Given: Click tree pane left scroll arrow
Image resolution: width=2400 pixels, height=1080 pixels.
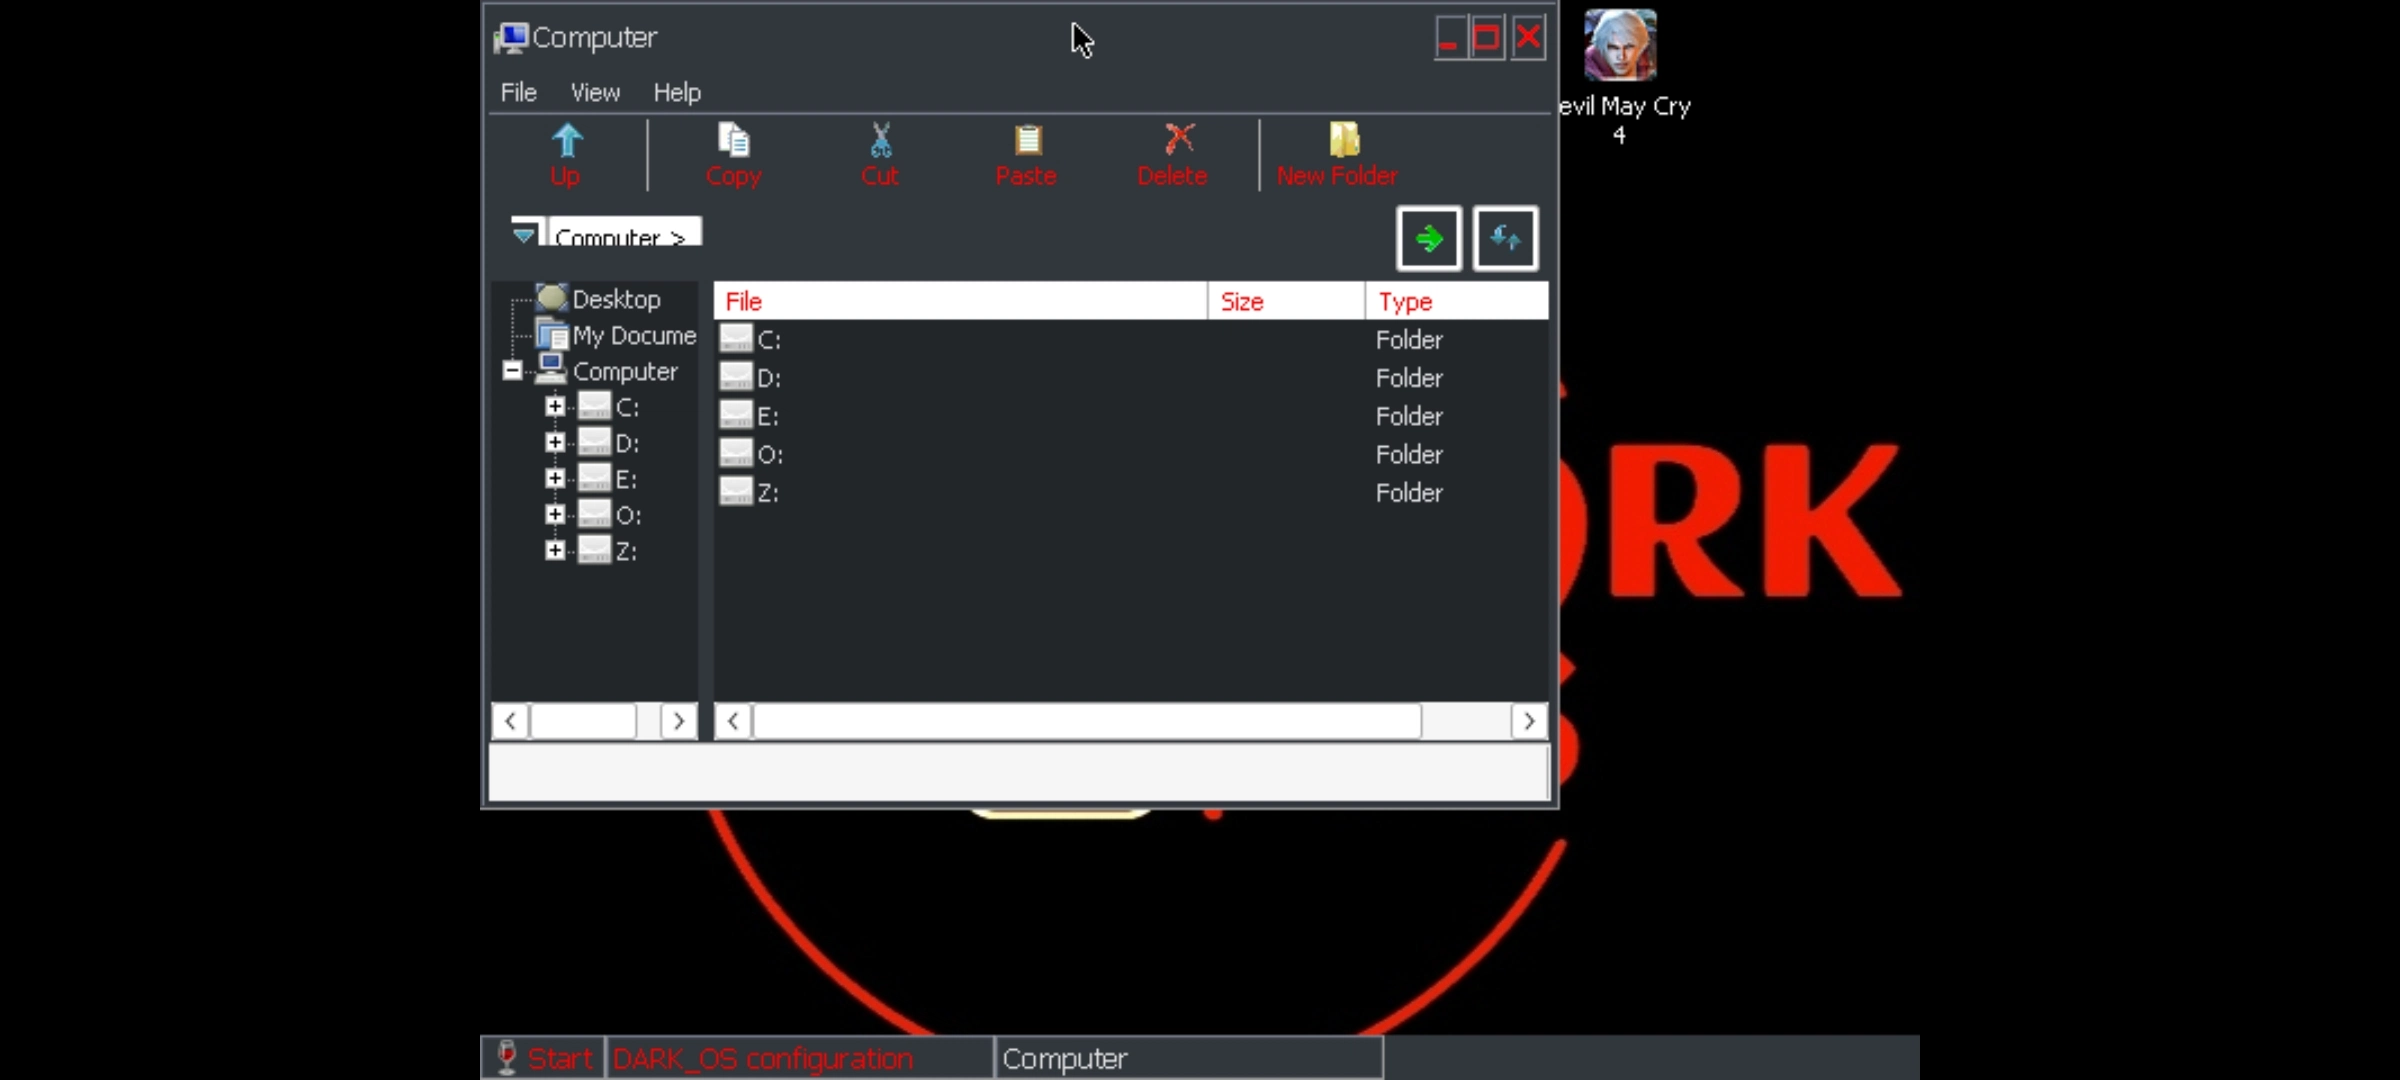Looking at the screenshot, I should point(510,721).
